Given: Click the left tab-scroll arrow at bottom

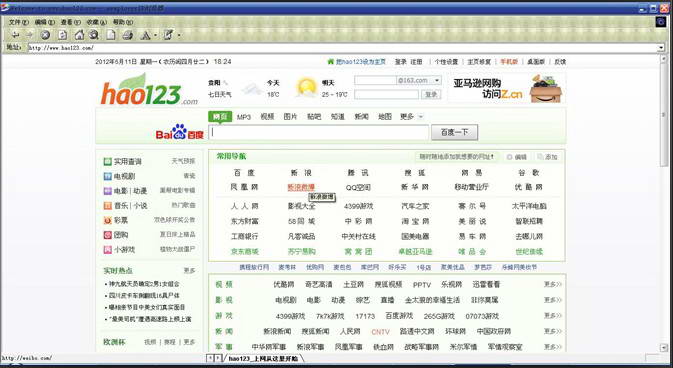Looking at the screenshot, I should 210,358.
